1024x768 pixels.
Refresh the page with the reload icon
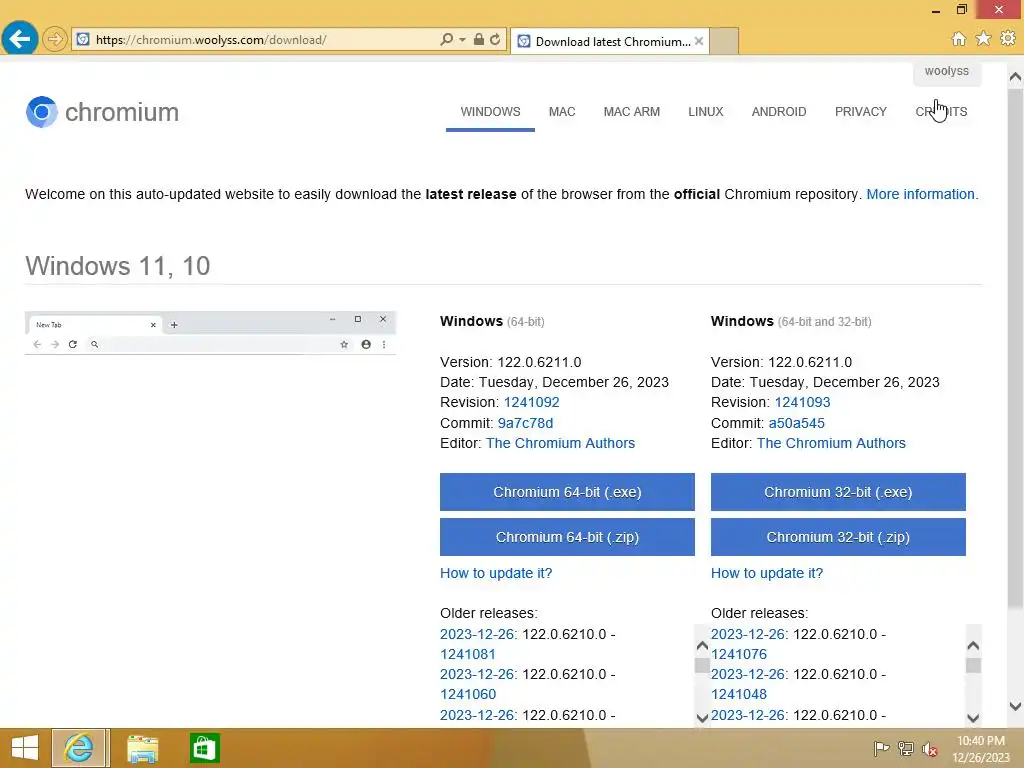pos(495,39)
